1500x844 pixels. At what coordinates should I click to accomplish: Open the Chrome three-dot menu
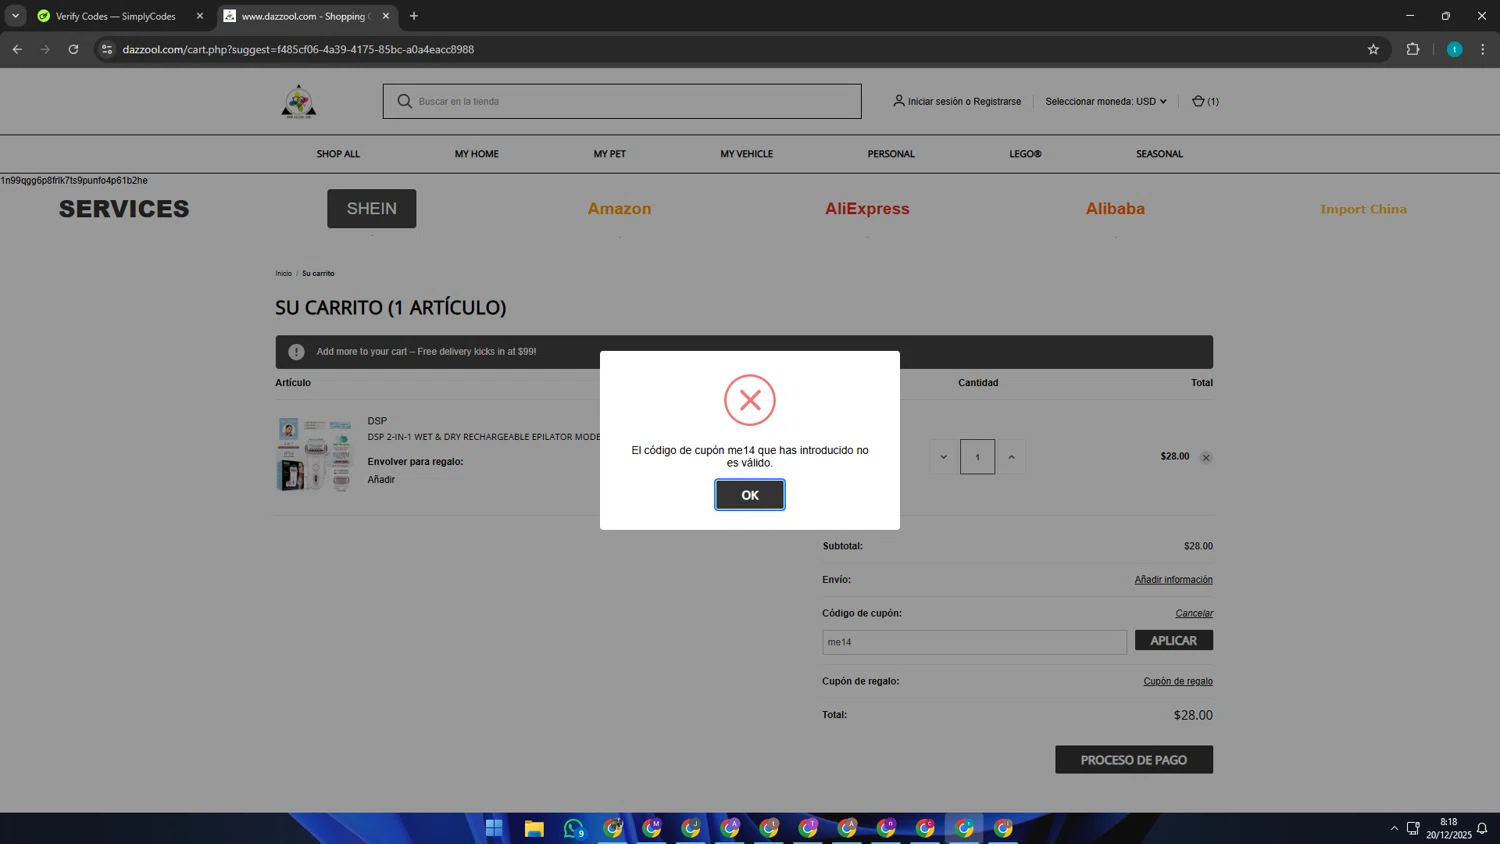(1483, 49)
